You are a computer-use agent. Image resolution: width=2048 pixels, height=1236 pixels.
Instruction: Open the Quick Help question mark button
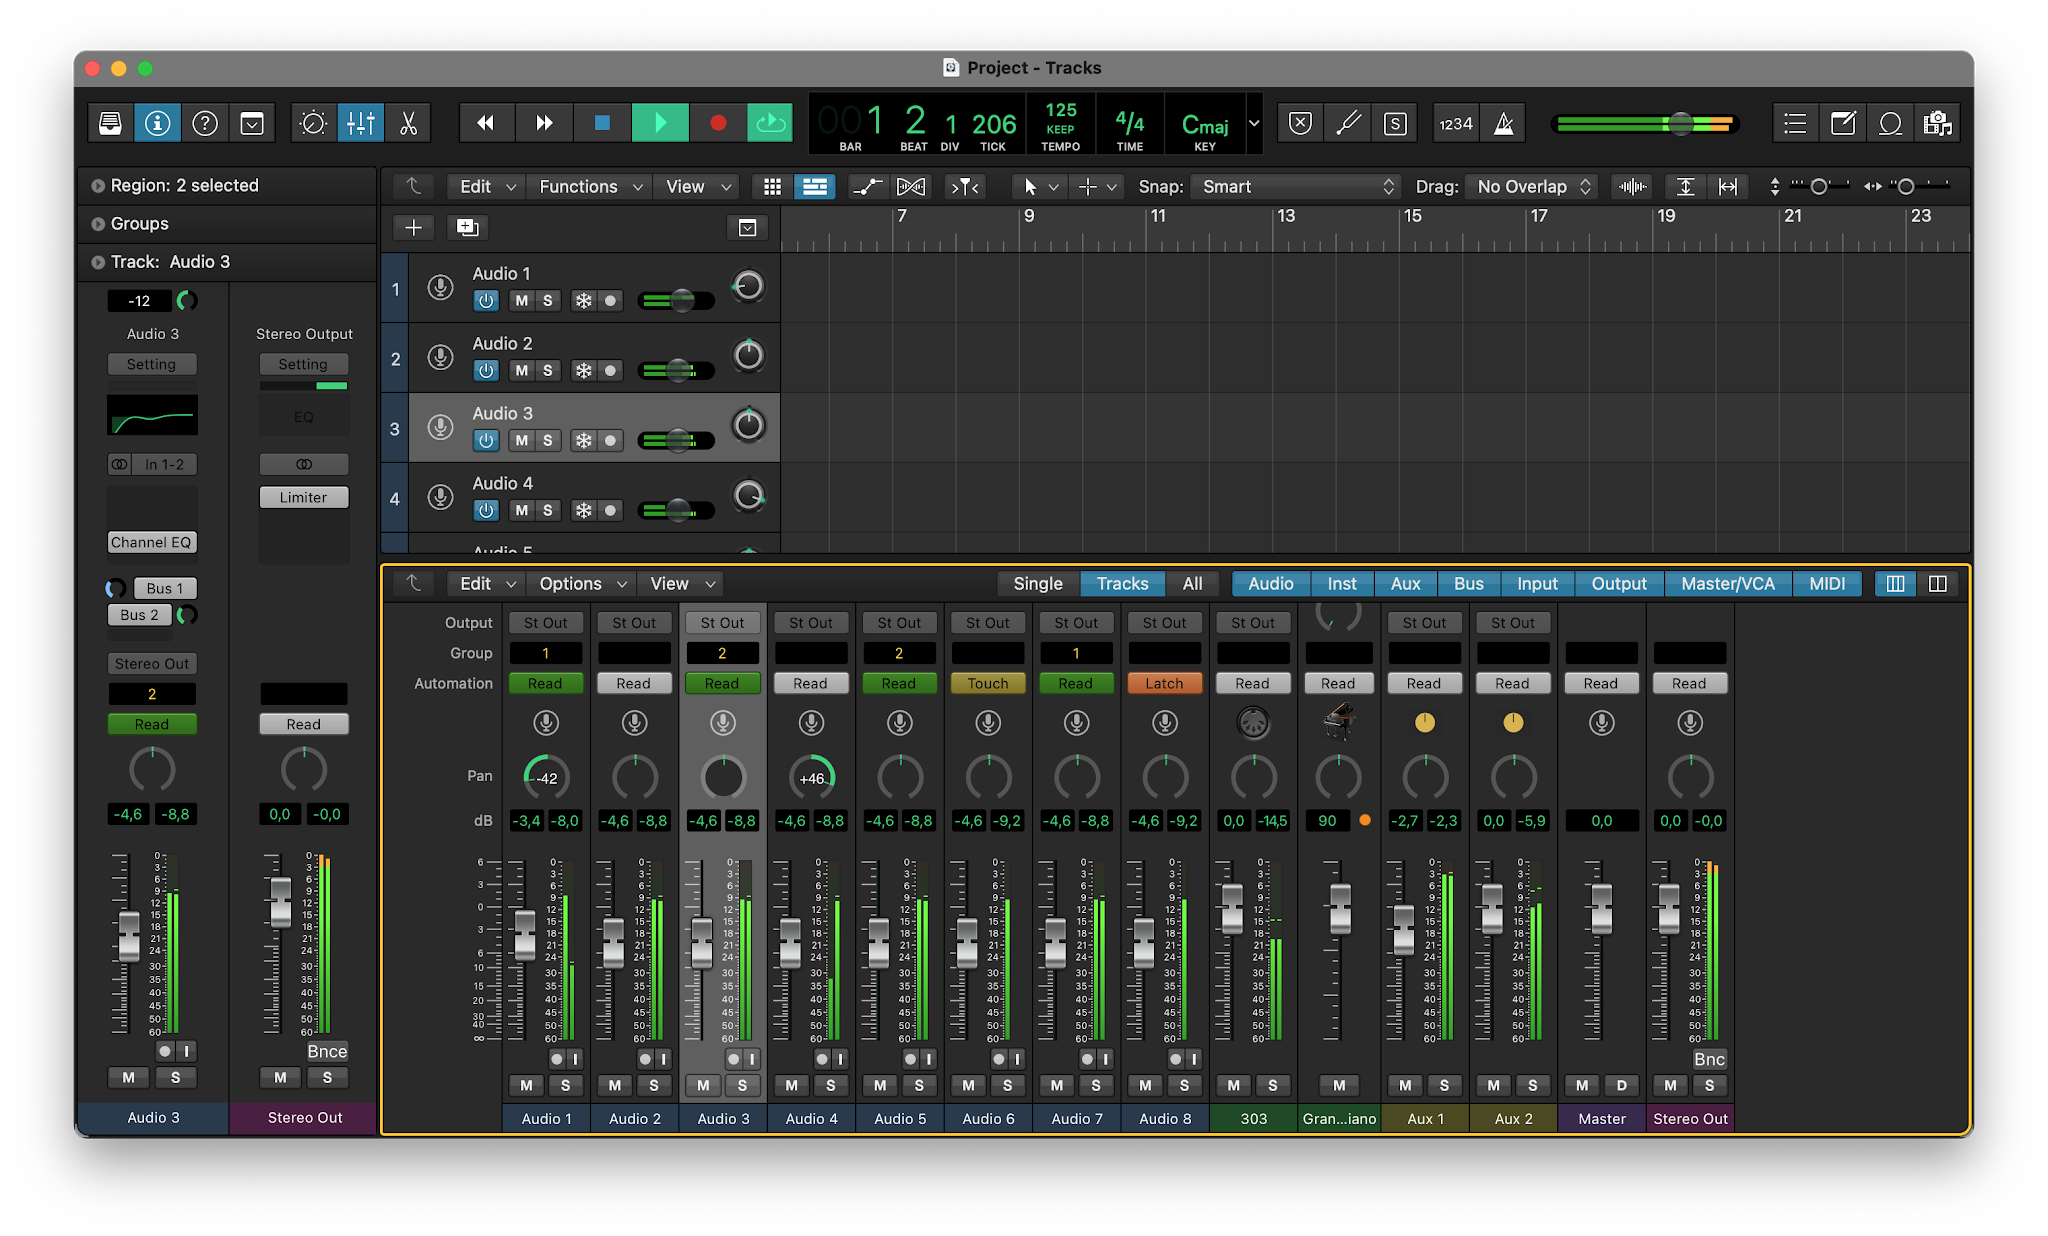pos(205,123)
